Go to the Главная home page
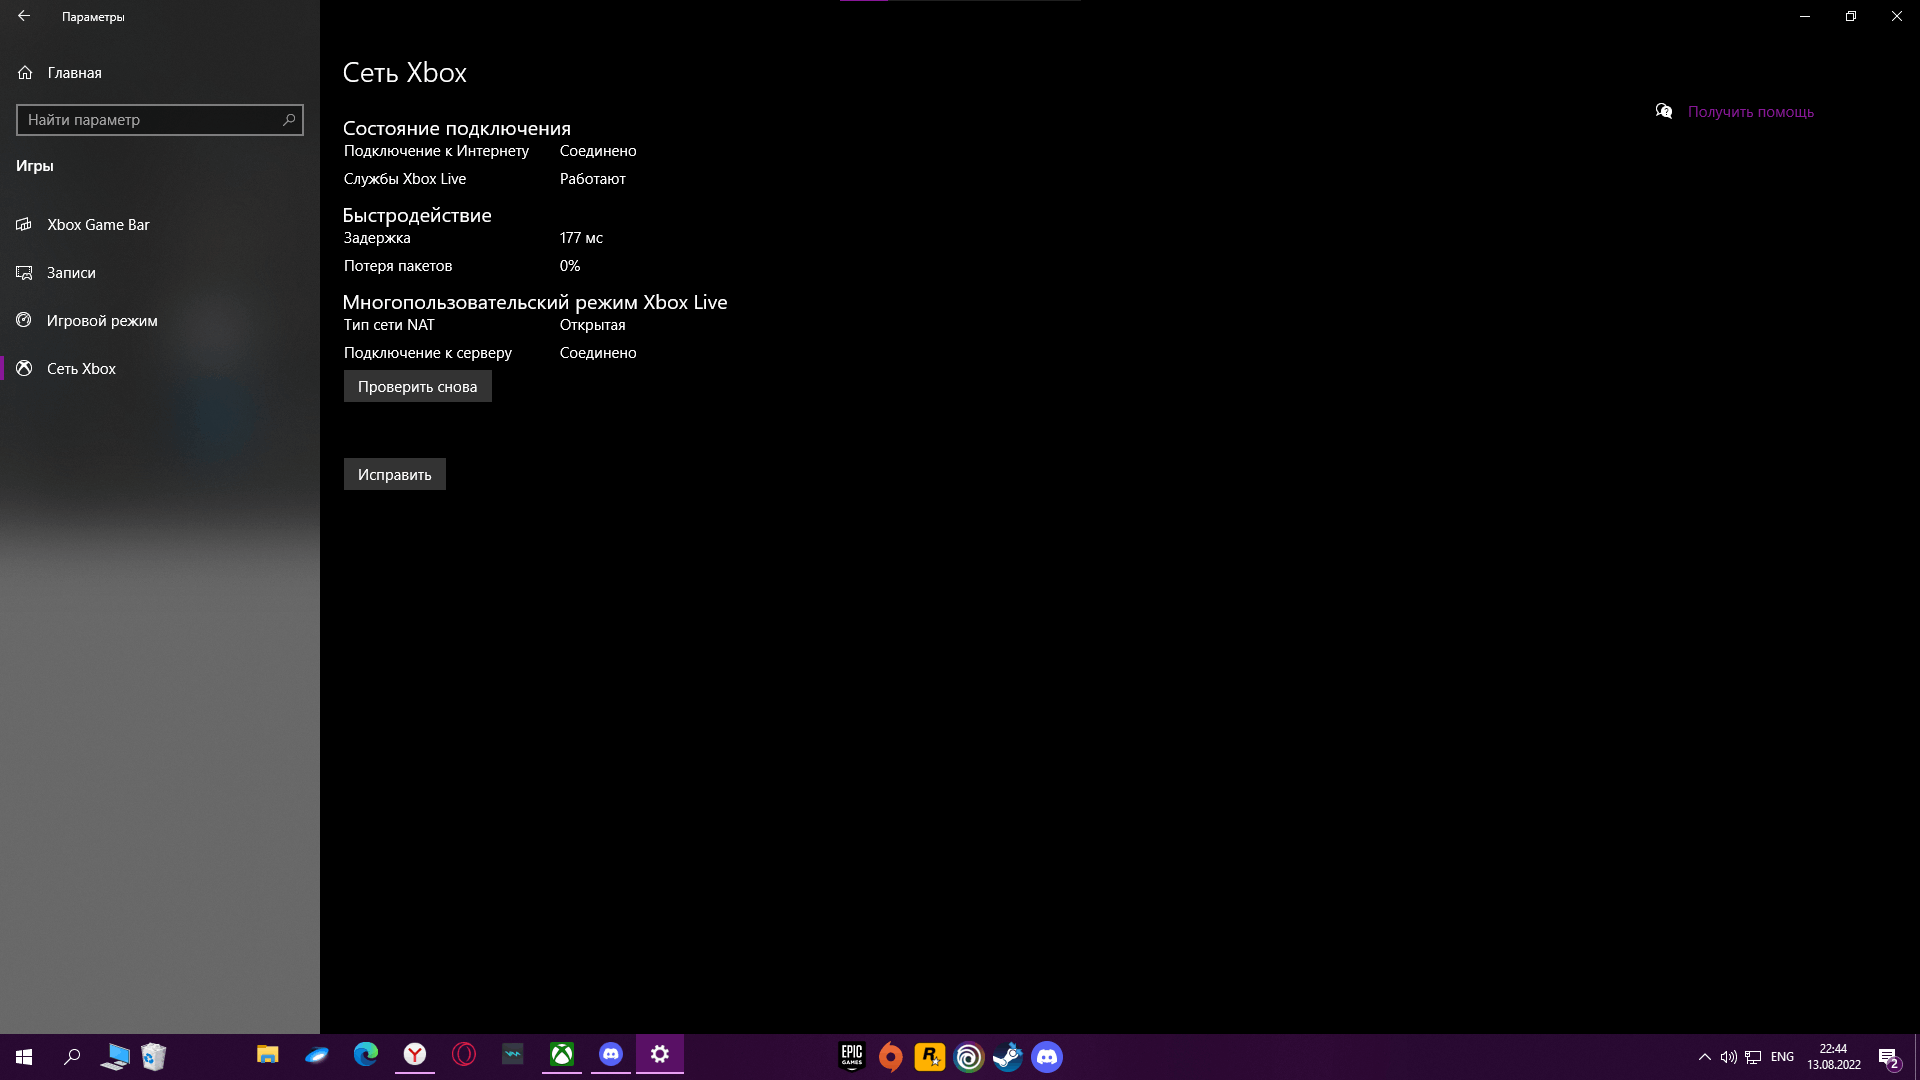This screenshot has height=1080, width=1920. click(160, 73)
